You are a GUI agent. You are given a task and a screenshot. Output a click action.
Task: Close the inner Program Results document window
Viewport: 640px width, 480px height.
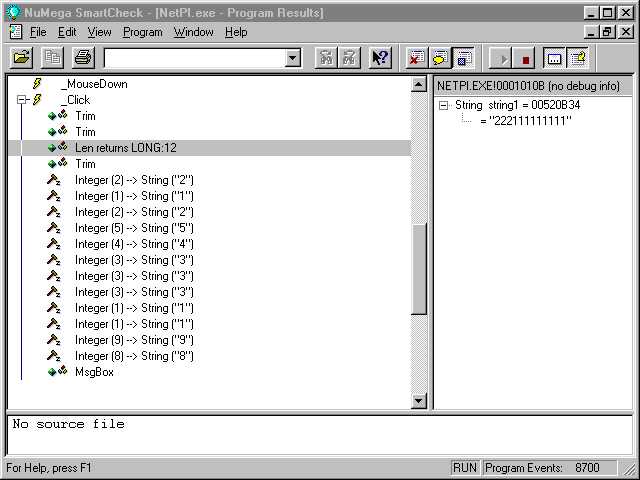[x=626, y=31]
